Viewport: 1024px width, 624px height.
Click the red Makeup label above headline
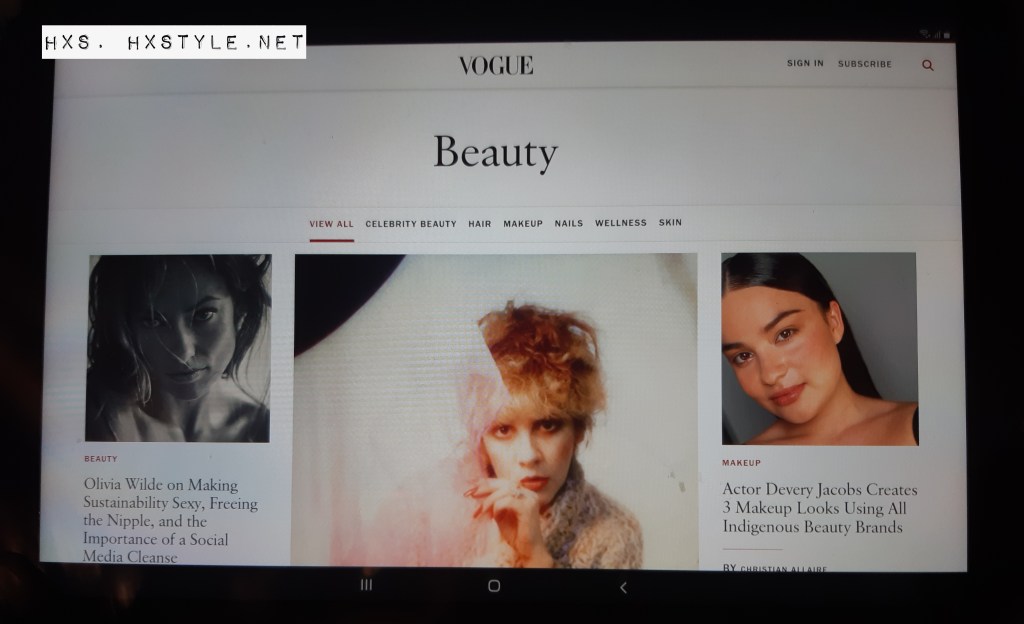click(x=741, y=463)
